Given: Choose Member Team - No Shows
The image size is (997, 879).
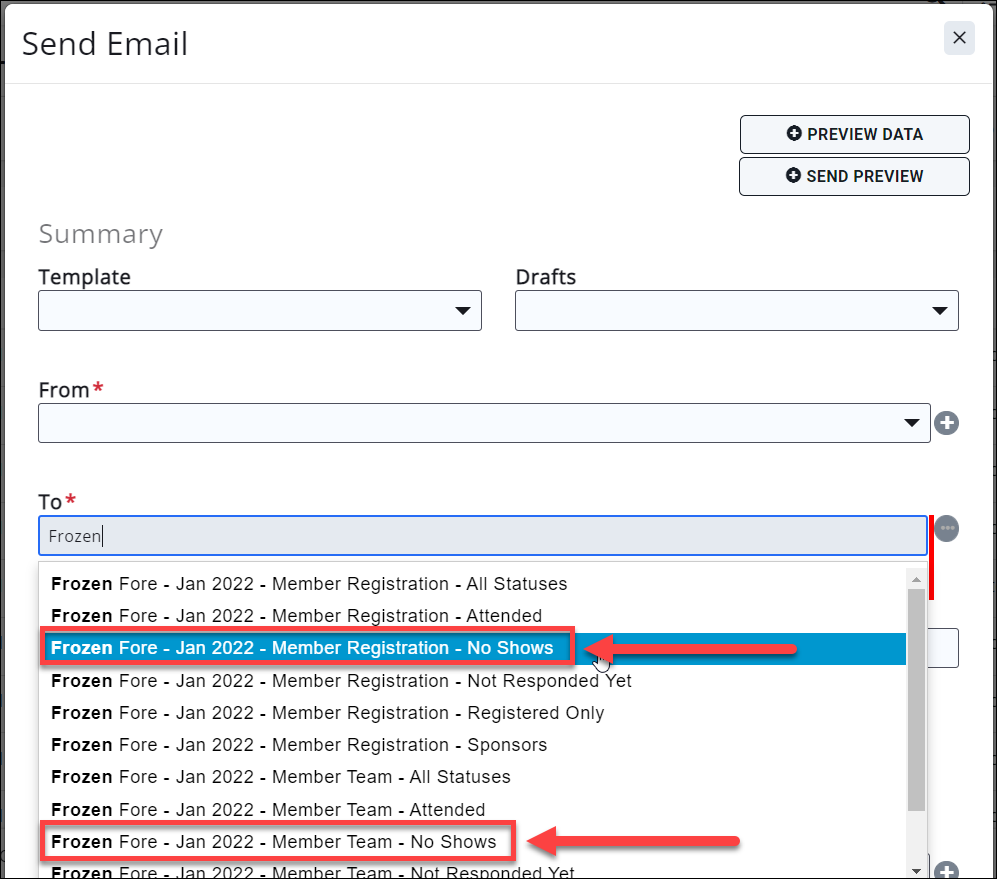Looking at the screenshot, I should point(274,842).
